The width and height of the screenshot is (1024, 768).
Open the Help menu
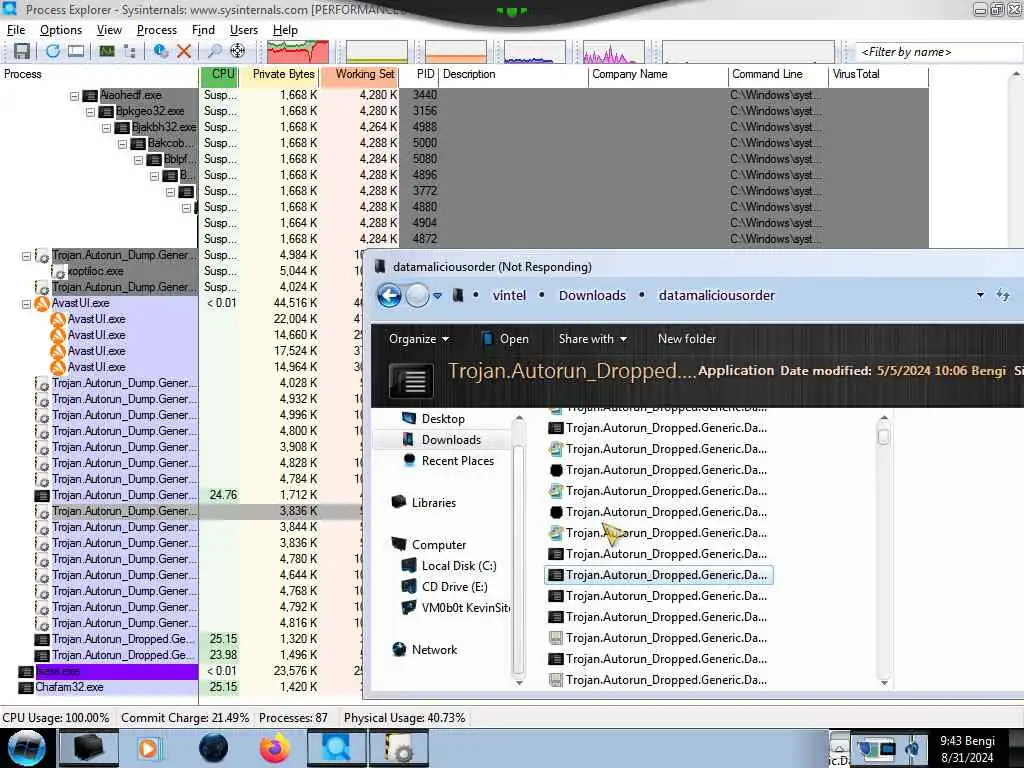coord(285,30)
